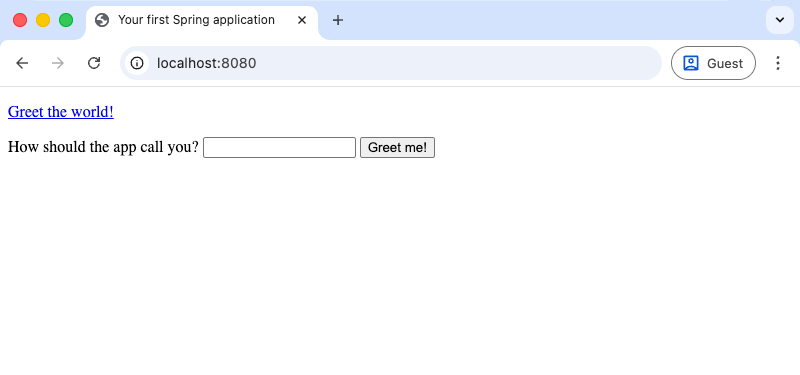Open the Guest profile button
Screen dimensions: 800x375
(x=713, y=63)
